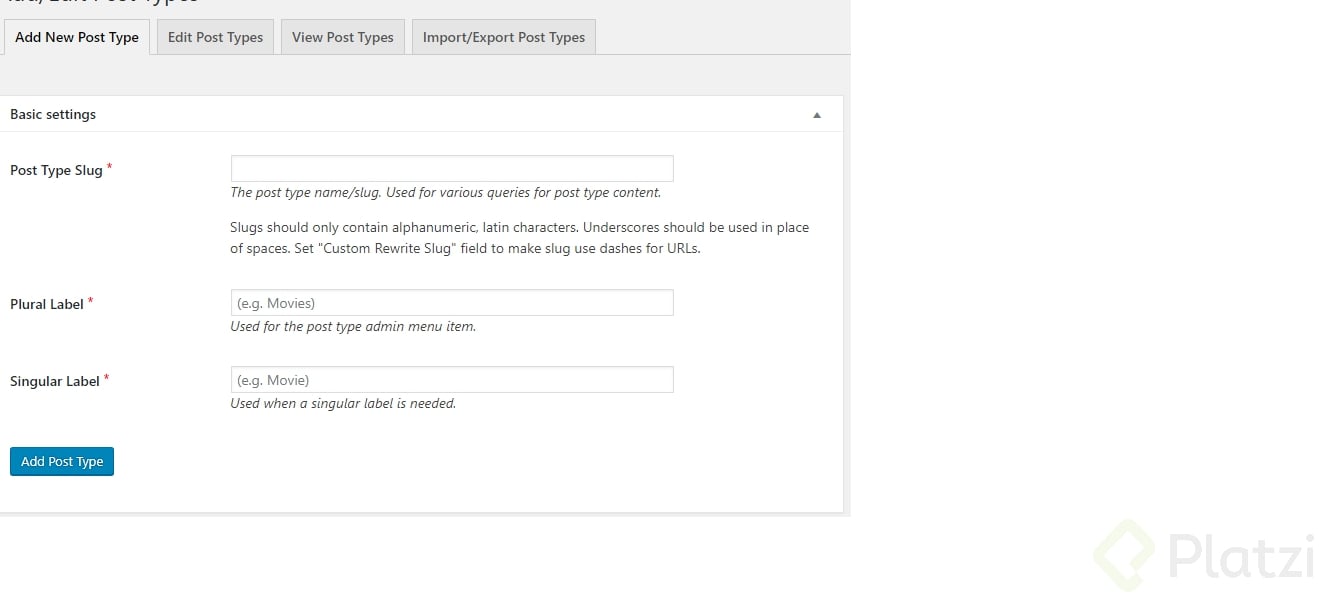Click the "Used when a singular label is needed" hint

click(343, 403)
